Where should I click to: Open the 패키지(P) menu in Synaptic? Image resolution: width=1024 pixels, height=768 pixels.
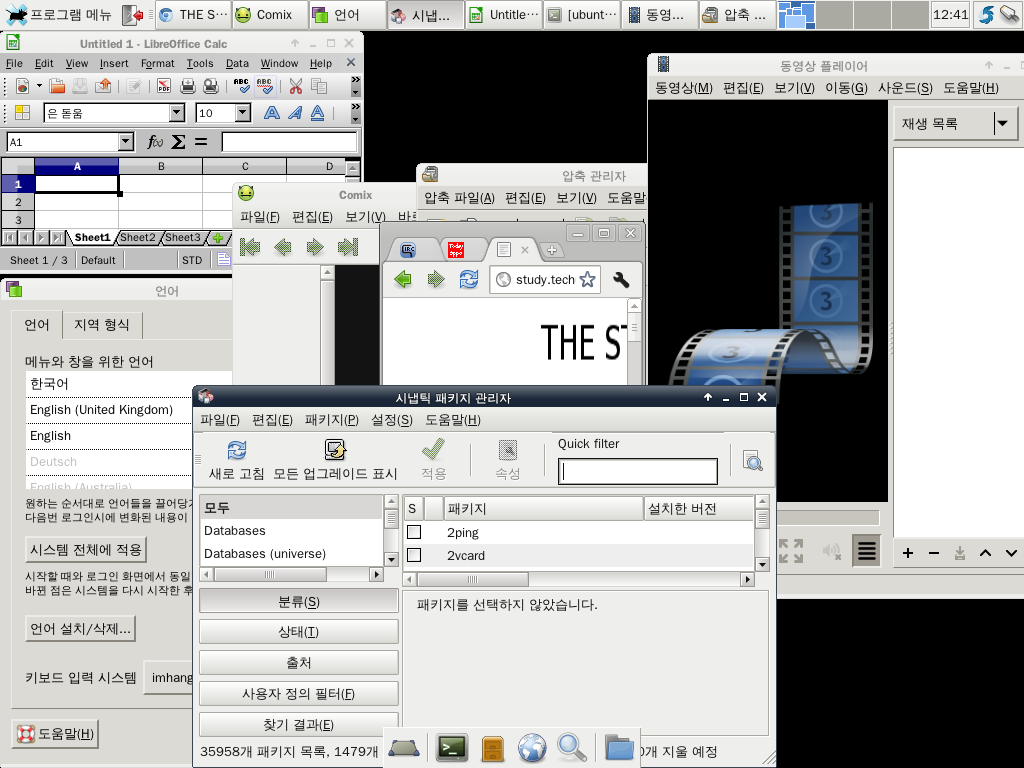point(332,420)
